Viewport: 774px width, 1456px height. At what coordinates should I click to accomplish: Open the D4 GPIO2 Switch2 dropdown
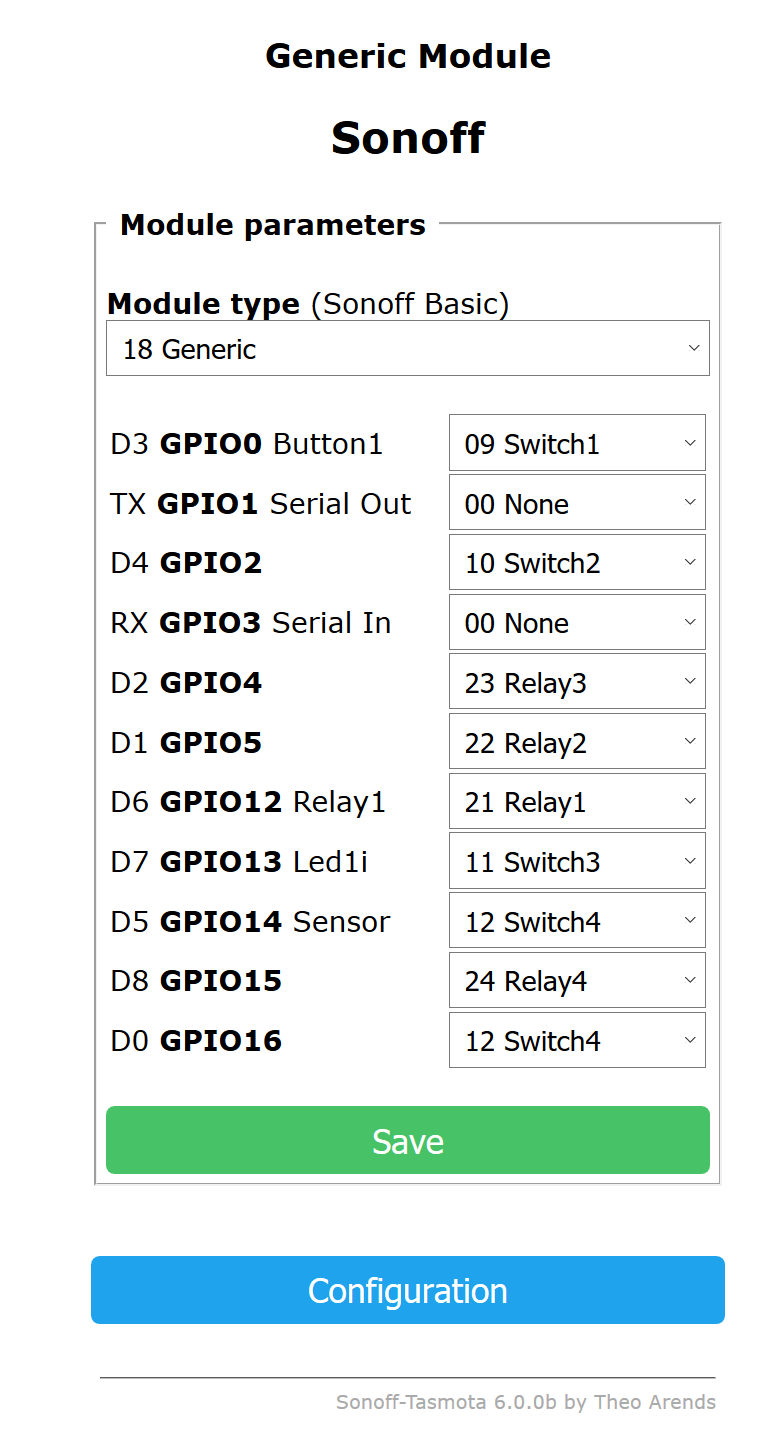(x=576, y=562)
